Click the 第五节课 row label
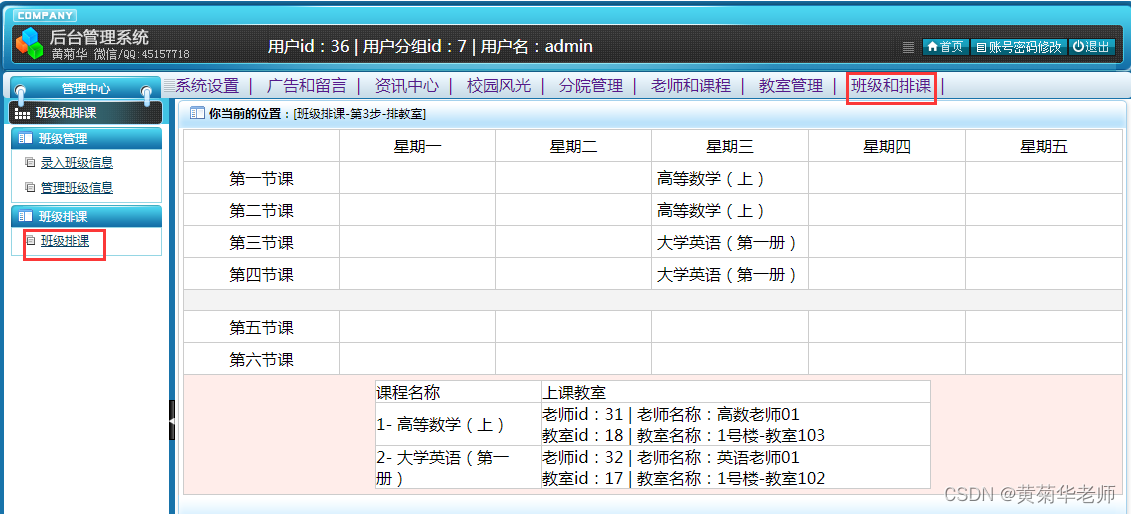 [x=261, y=328]
